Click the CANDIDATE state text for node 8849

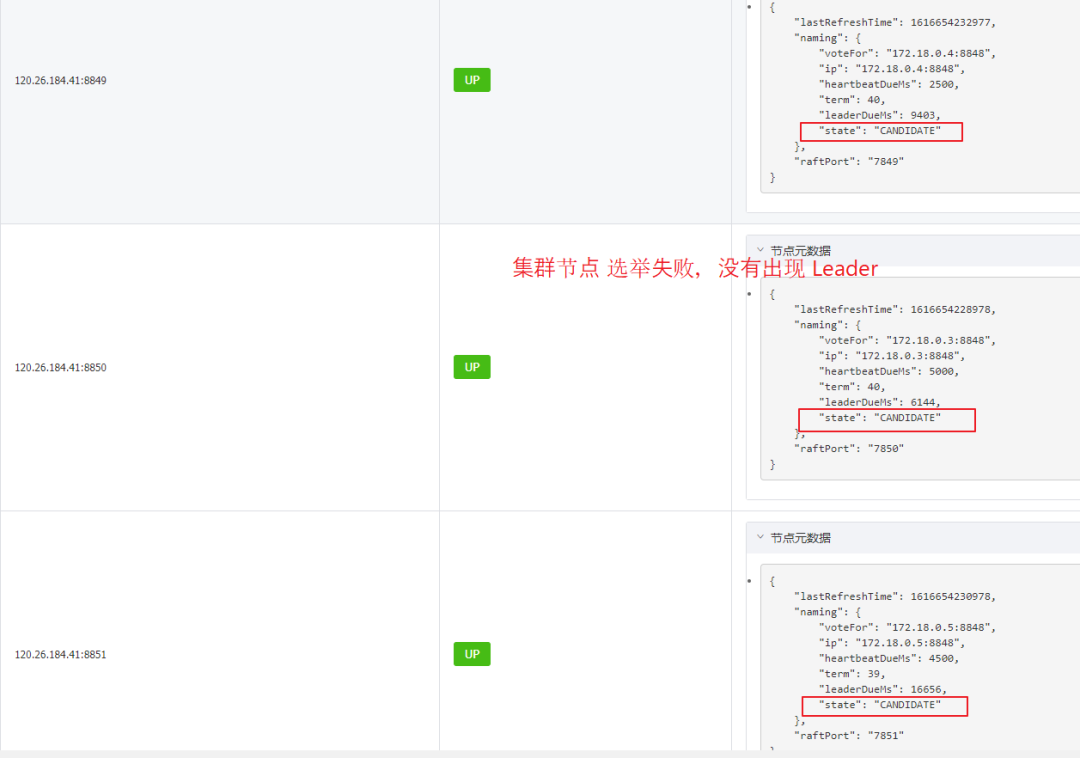pyautogui.click(x=907, y=131)
